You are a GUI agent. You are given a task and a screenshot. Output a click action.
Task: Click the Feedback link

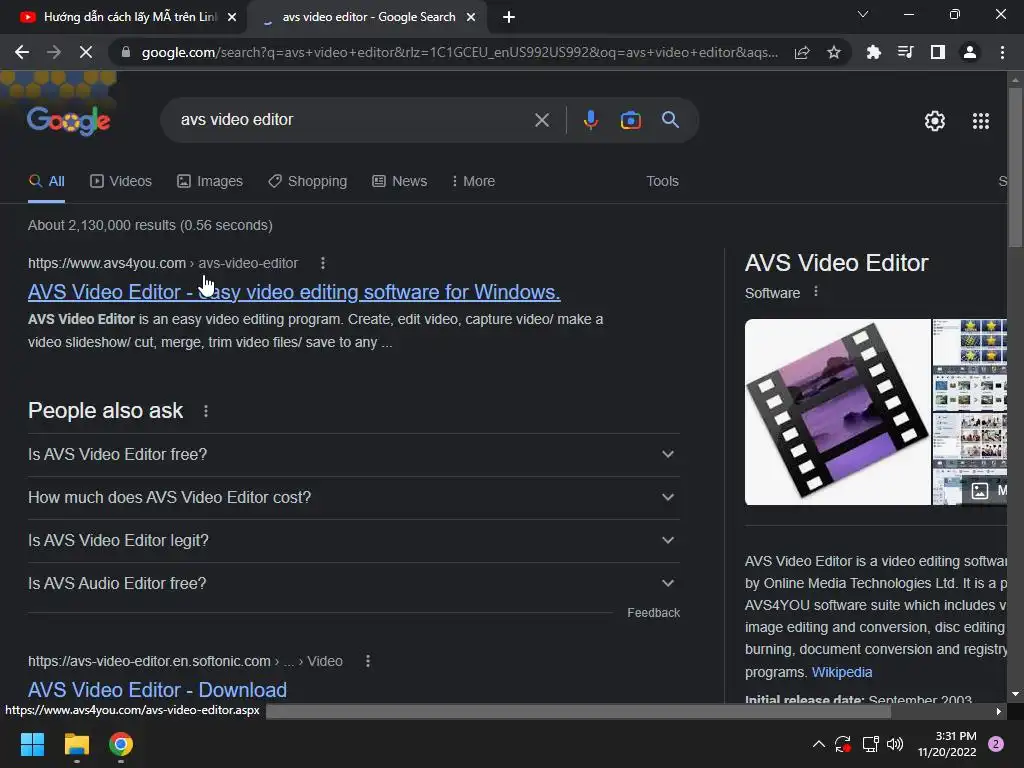[x=653, y=613]
